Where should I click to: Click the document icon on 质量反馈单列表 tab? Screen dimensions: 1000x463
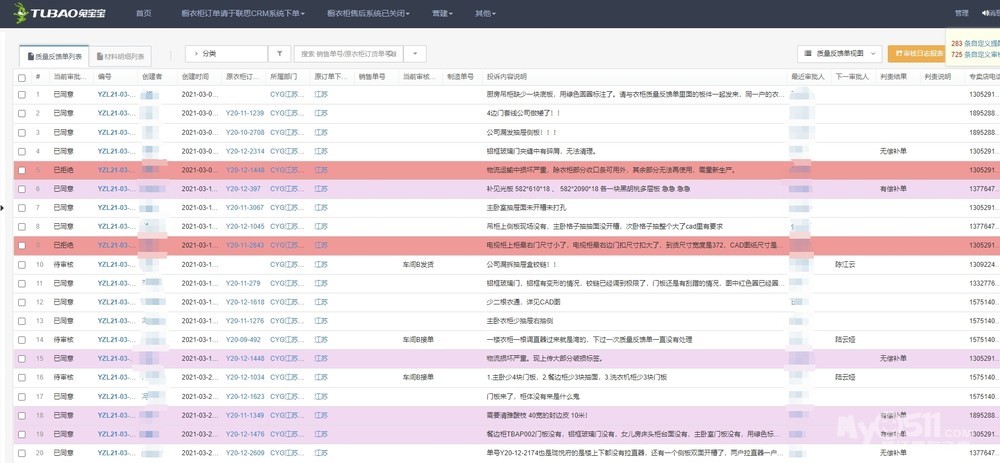click(30, 56)
